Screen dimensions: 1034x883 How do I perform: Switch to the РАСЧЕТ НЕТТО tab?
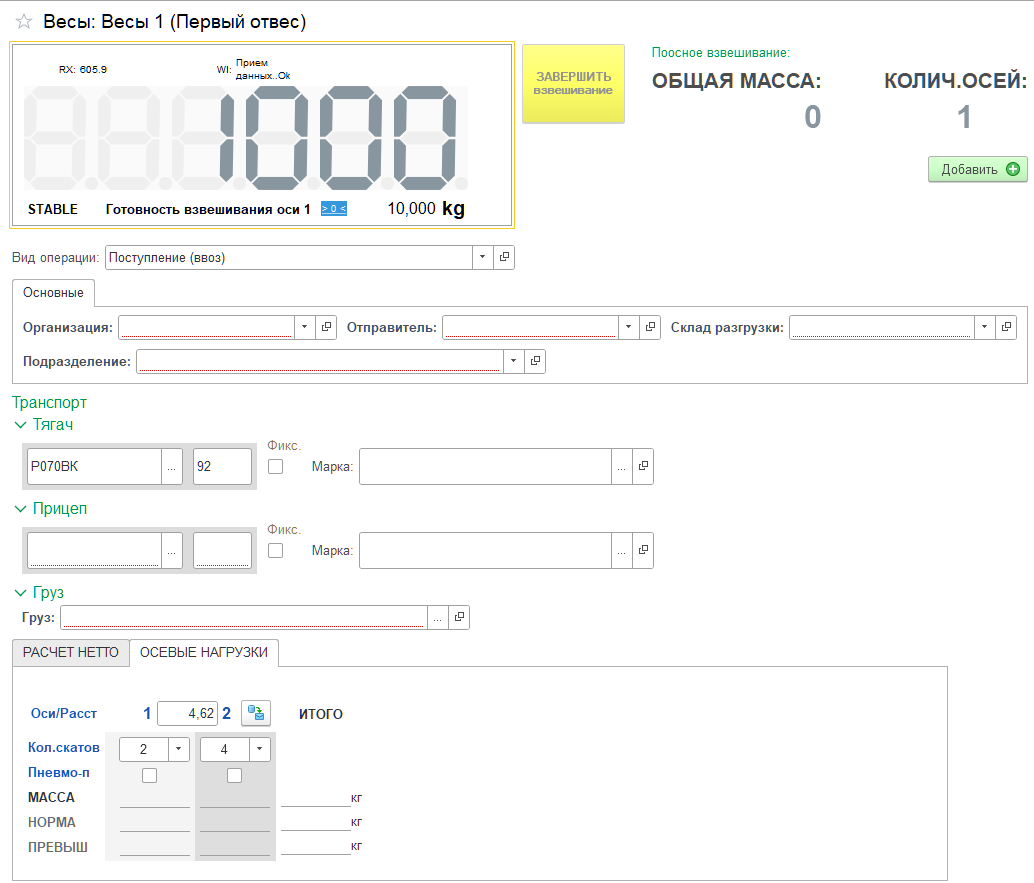coord(71,653)
